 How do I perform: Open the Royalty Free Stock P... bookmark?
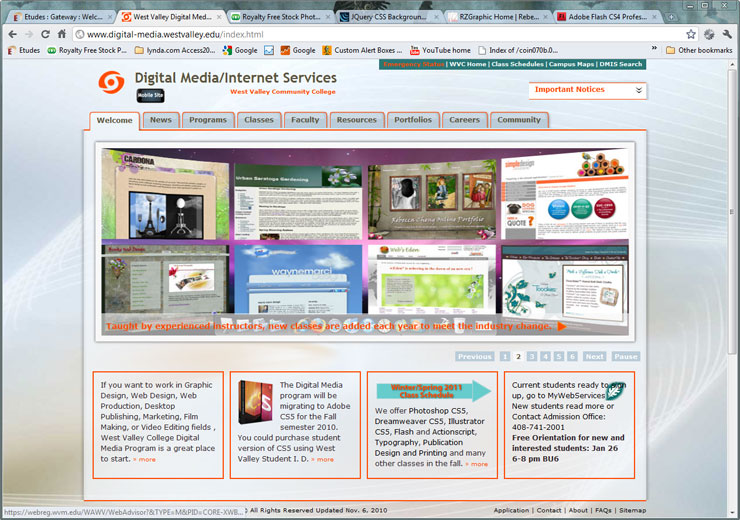tap(87, 50)
